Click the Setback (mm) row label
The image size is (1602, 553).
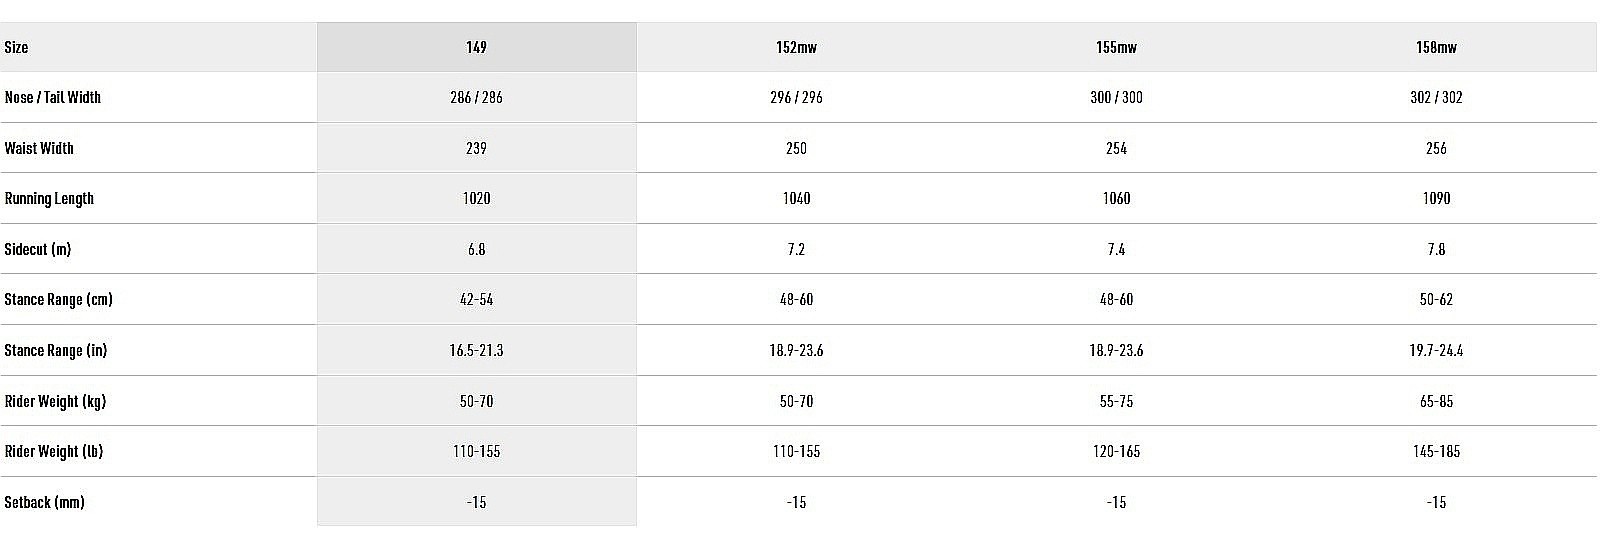[x=44, y=502]
